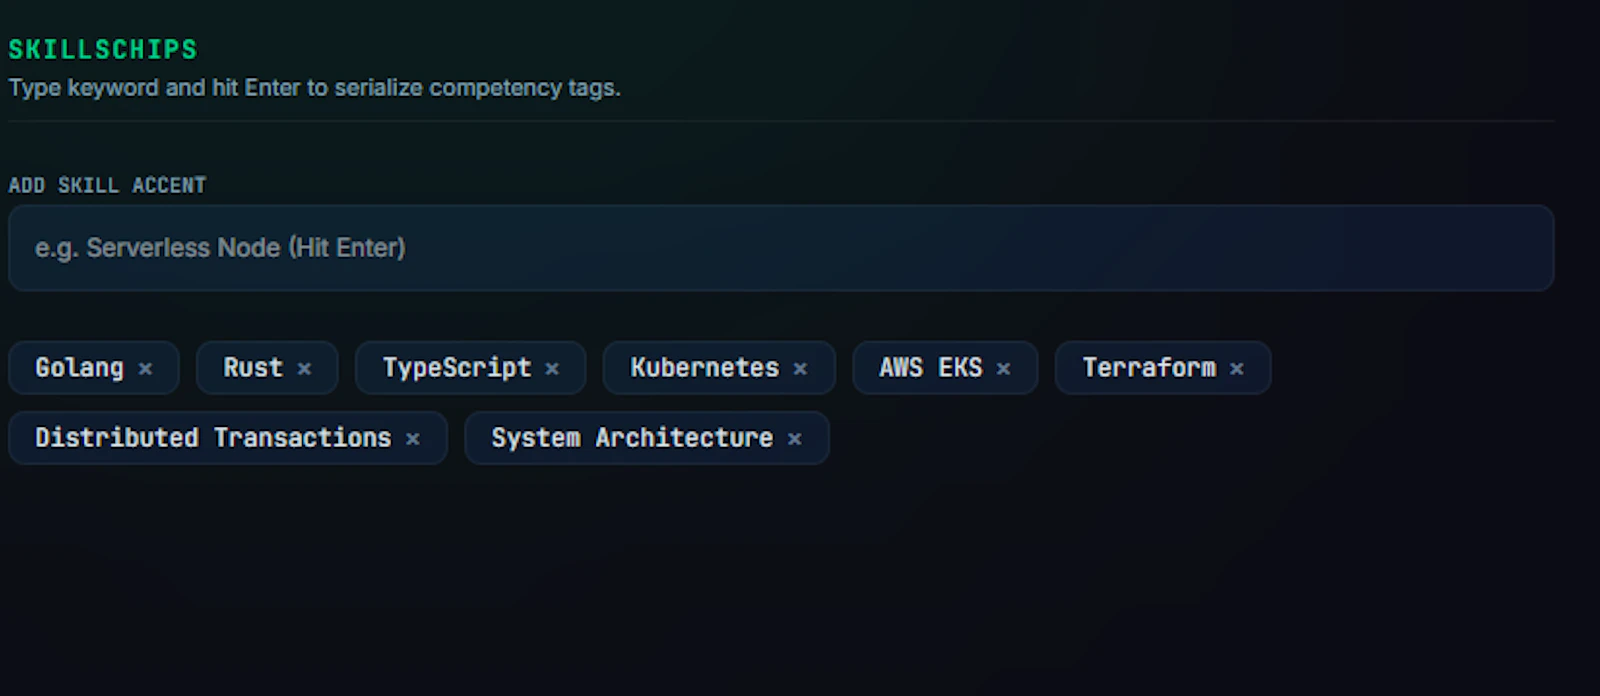Delete the TypeScript tag via its x
Image resolution: width=1600 pixels, height=696 pixels.
[x=552, y=369]
